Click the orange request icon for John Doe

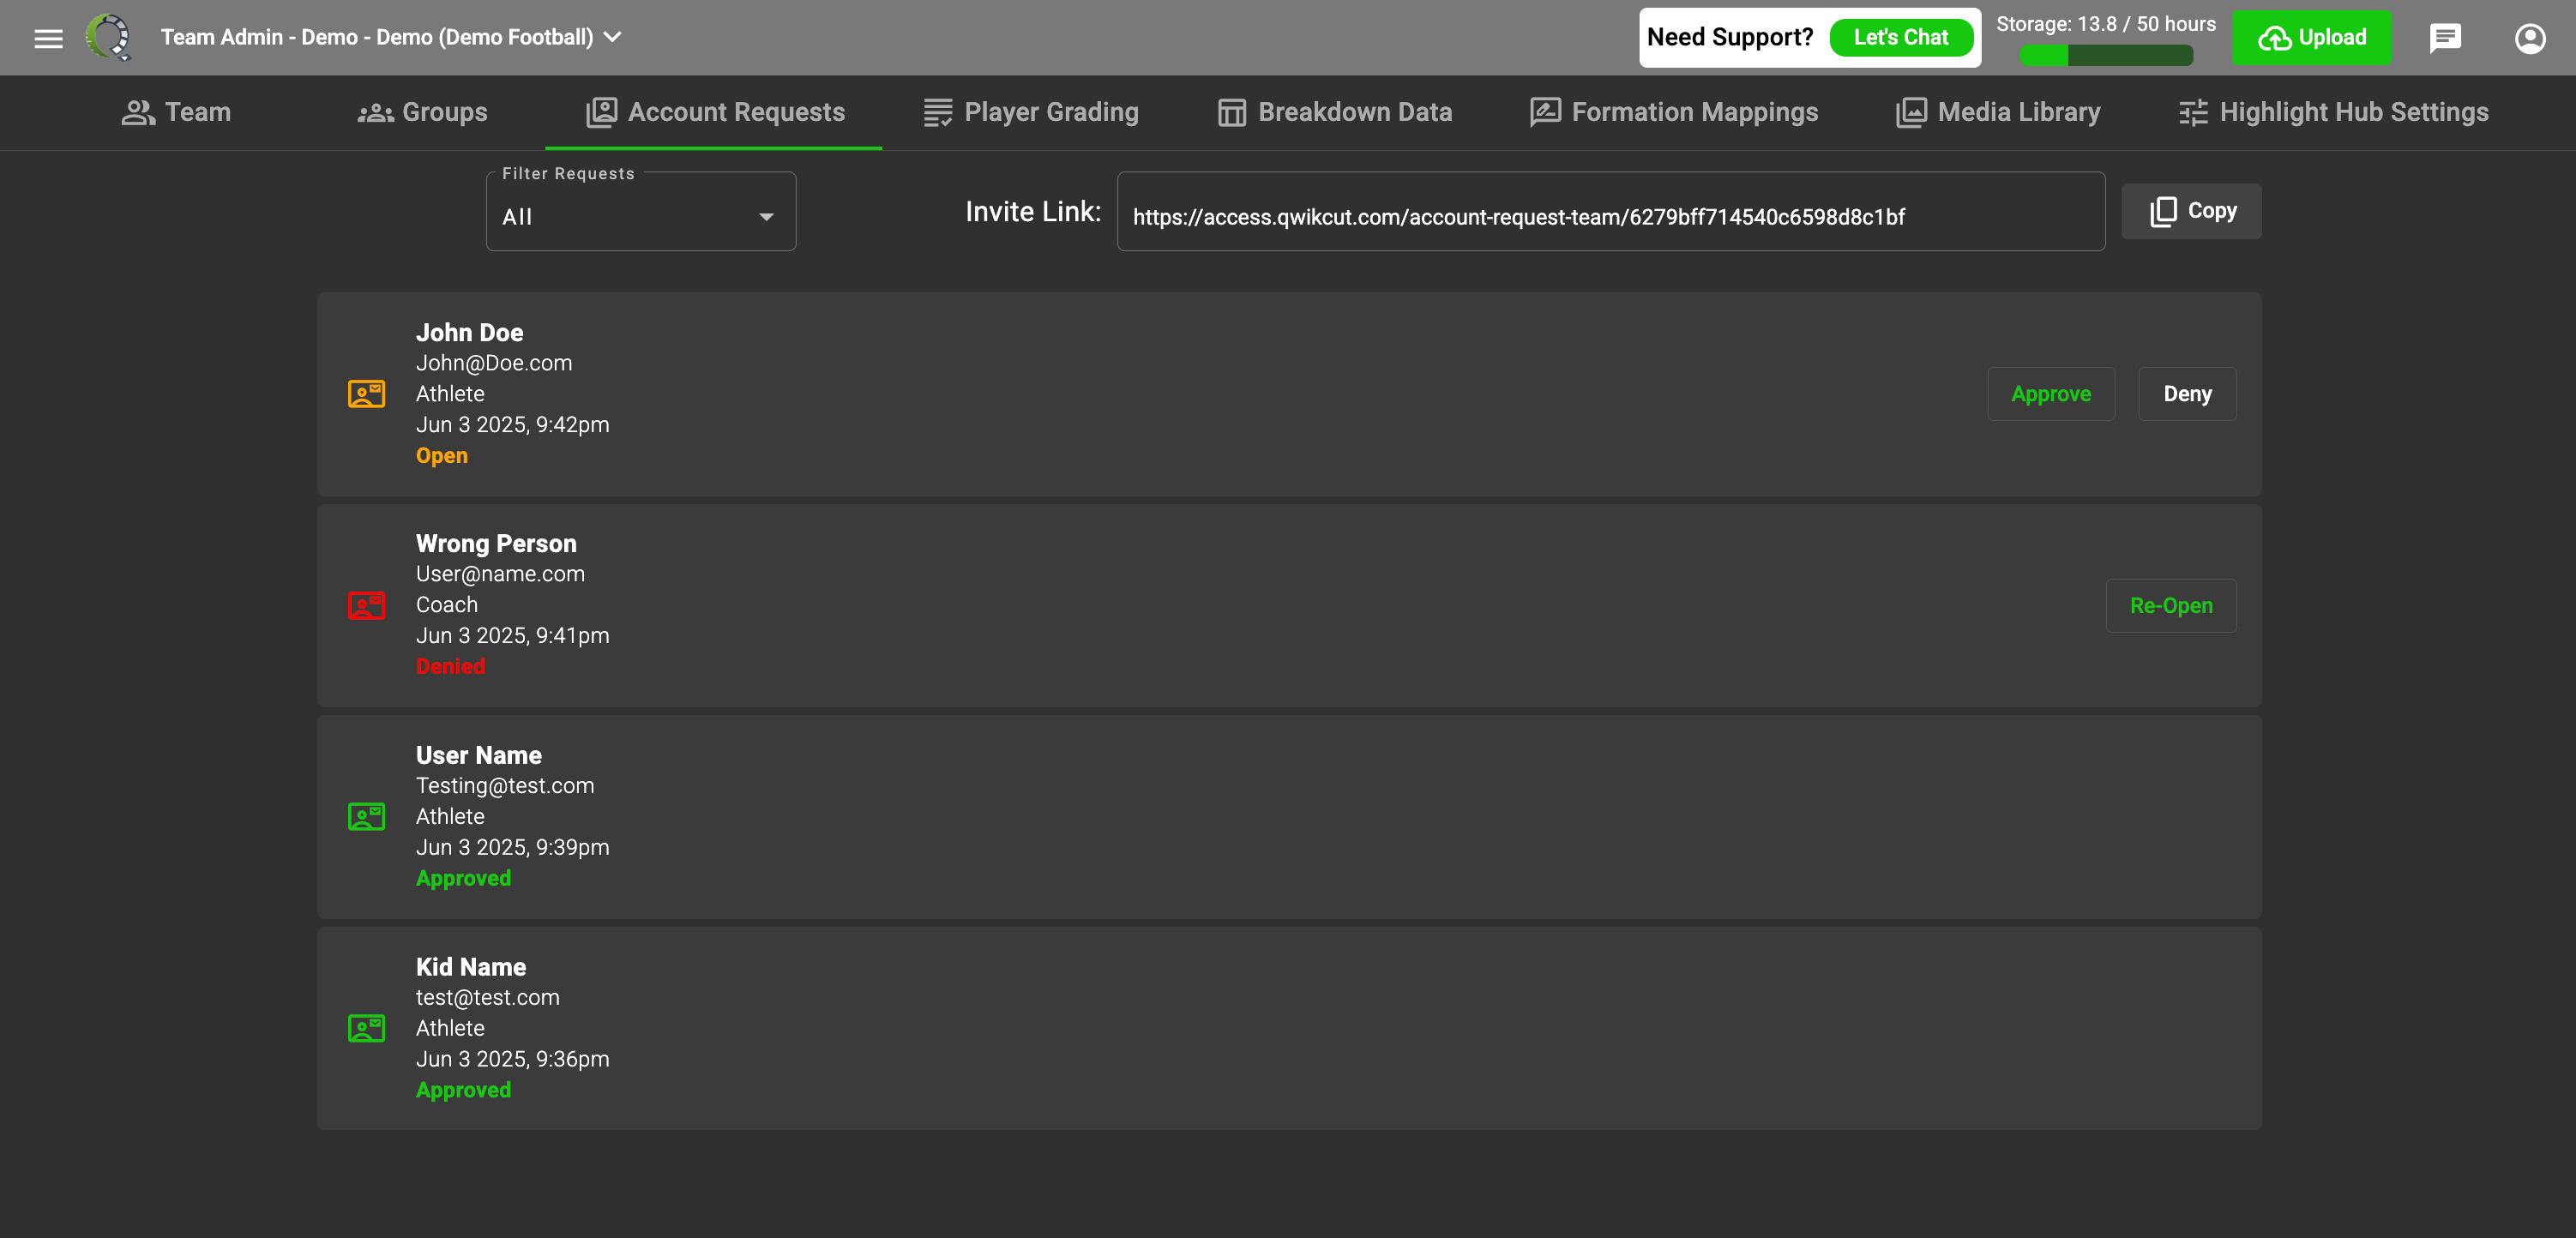pyautogui.click(x=366, y=394)
